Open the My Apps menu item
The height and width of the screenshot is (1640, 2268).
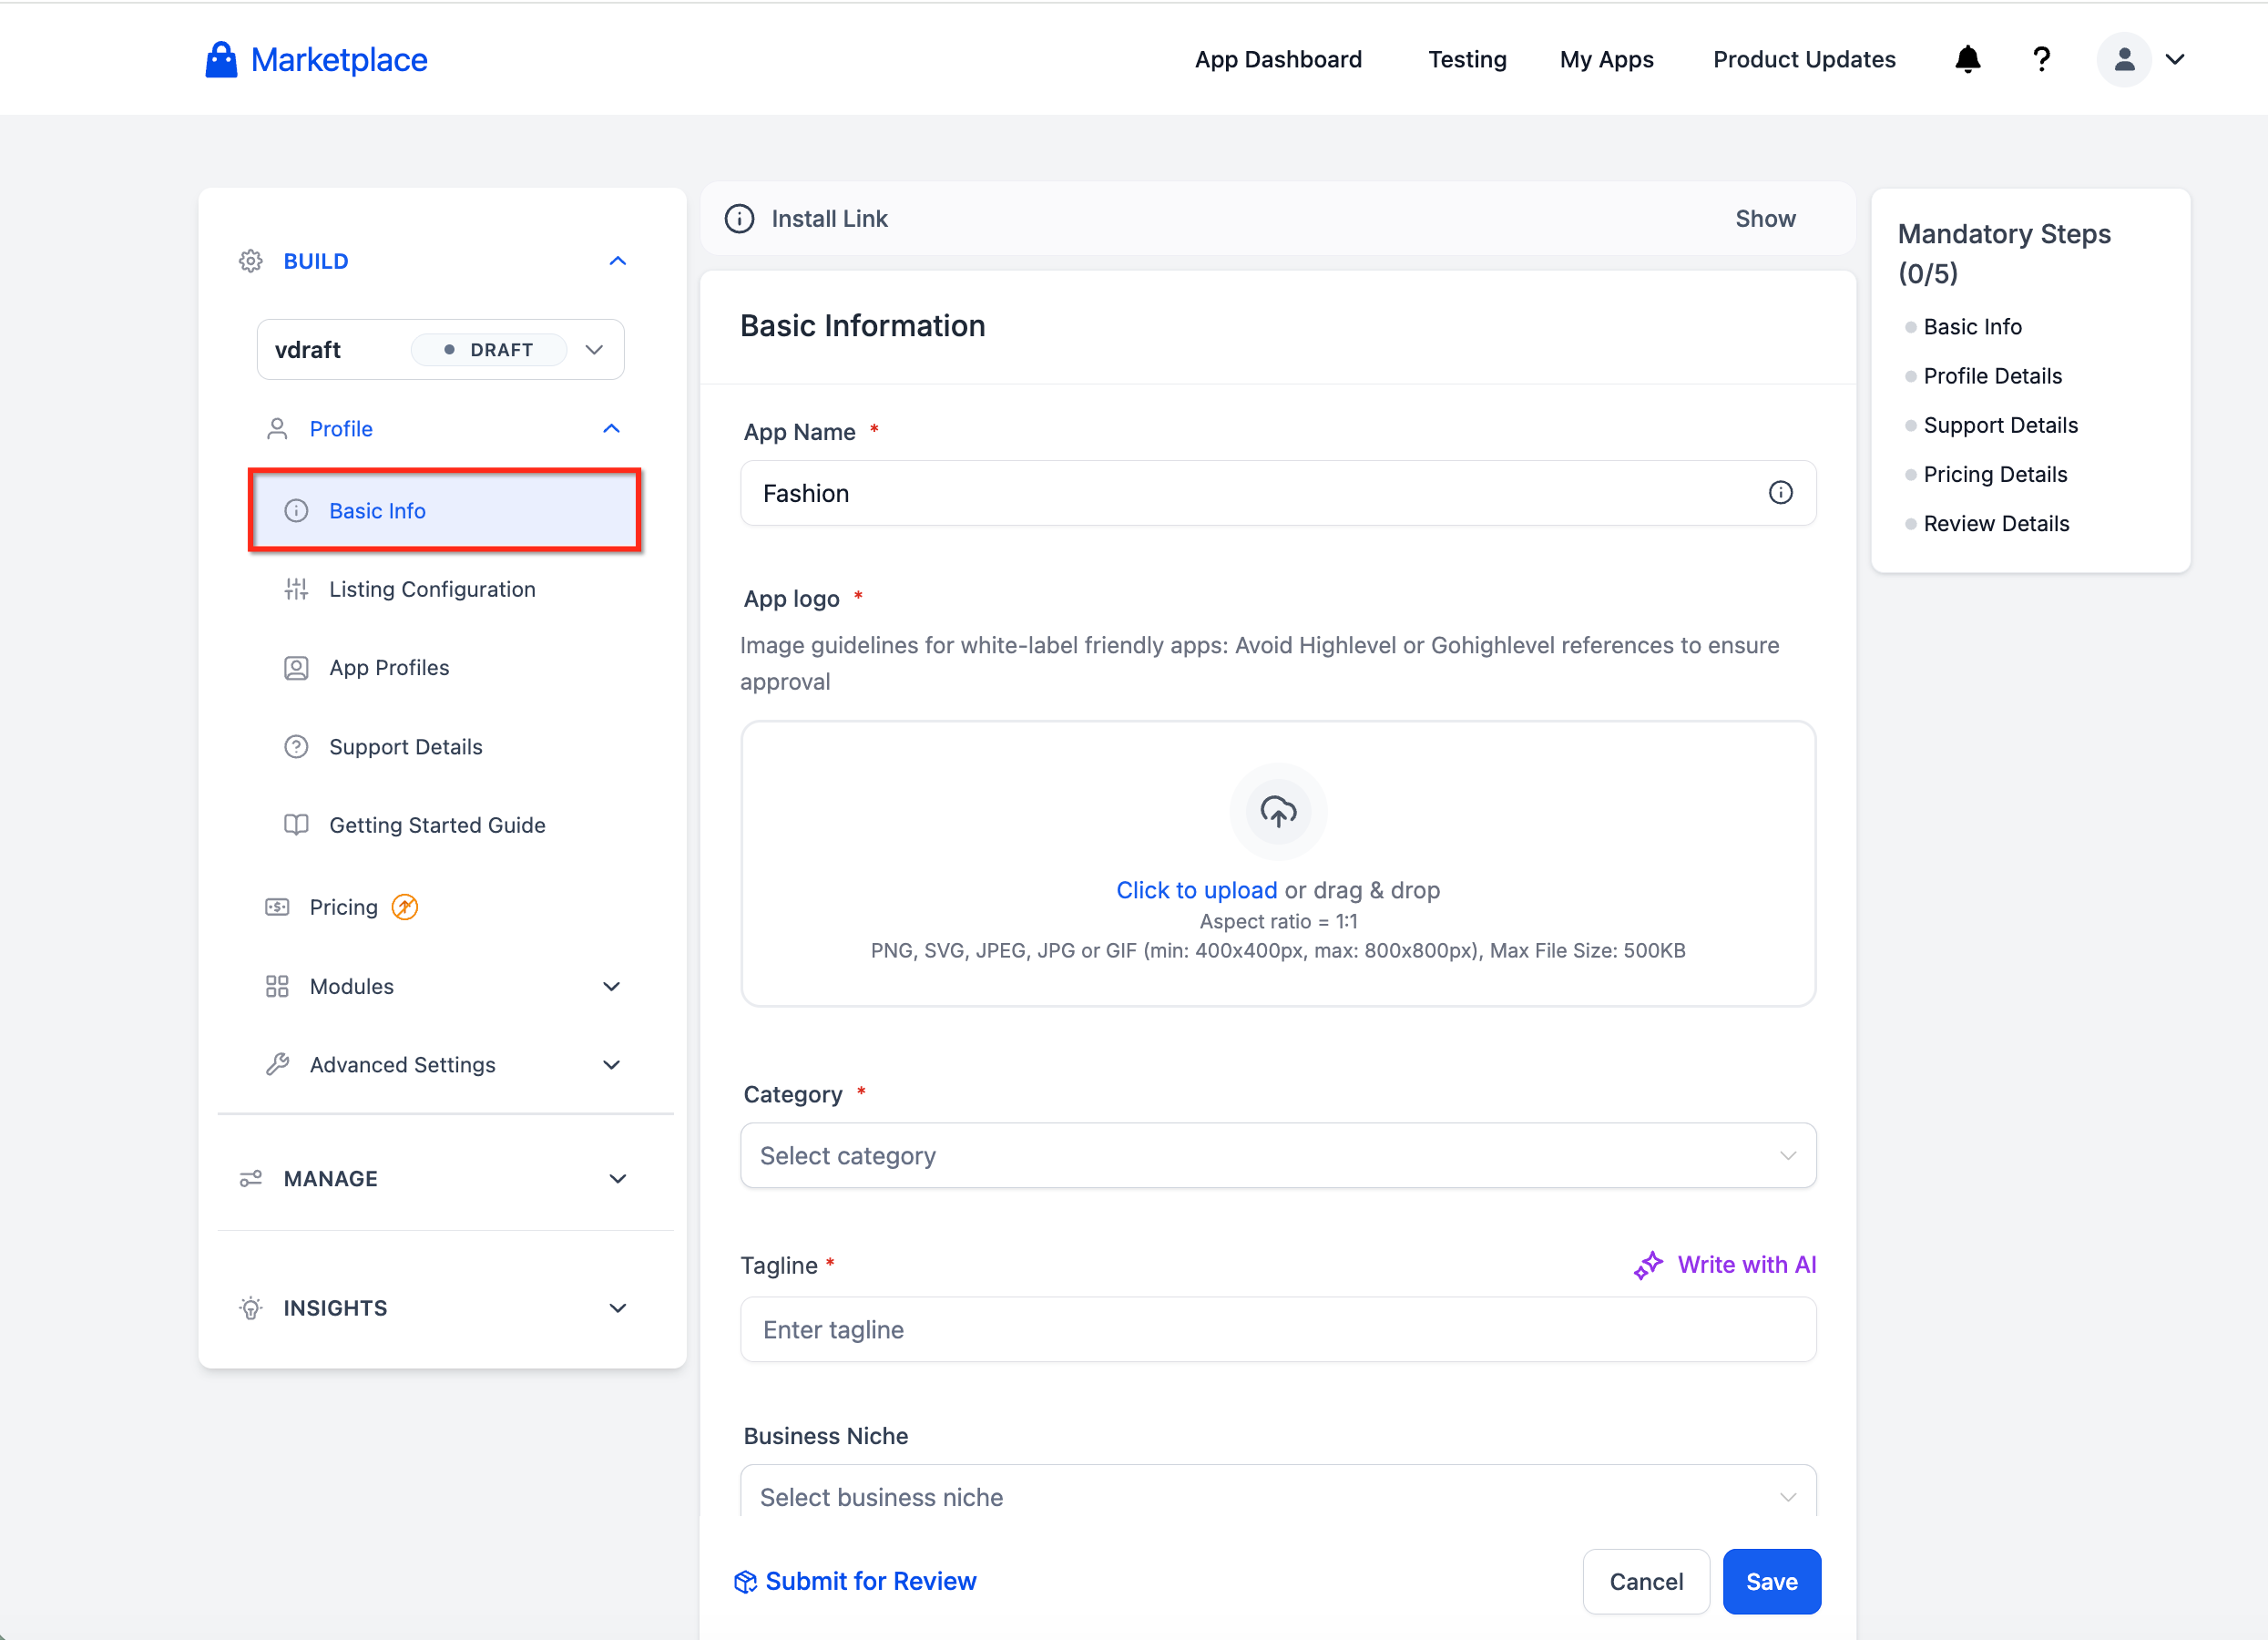point(1606,60)
